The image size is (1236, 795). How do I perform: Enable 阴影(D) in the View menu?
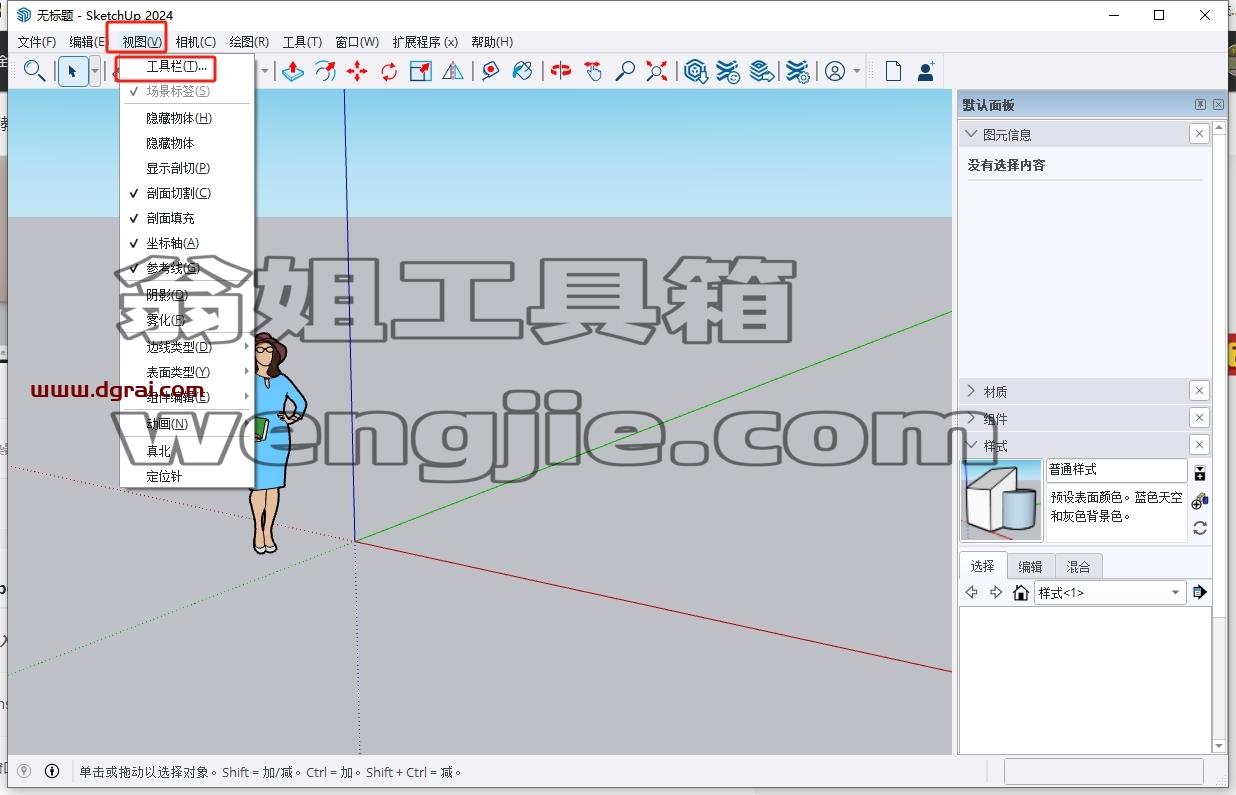pyautogui.click(x=186, y=295)
